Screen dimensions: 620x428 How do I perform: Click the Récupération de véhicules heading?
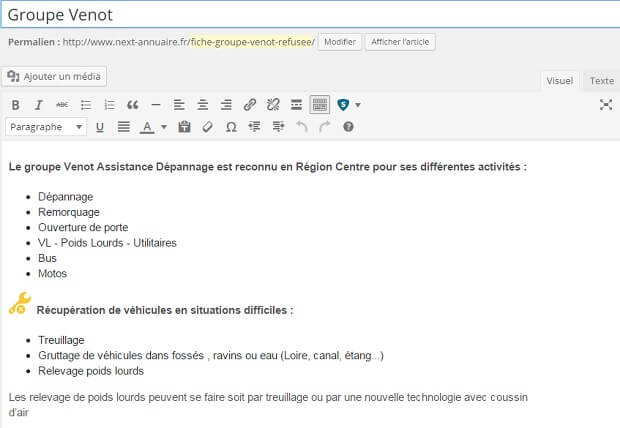coord(165,310)
